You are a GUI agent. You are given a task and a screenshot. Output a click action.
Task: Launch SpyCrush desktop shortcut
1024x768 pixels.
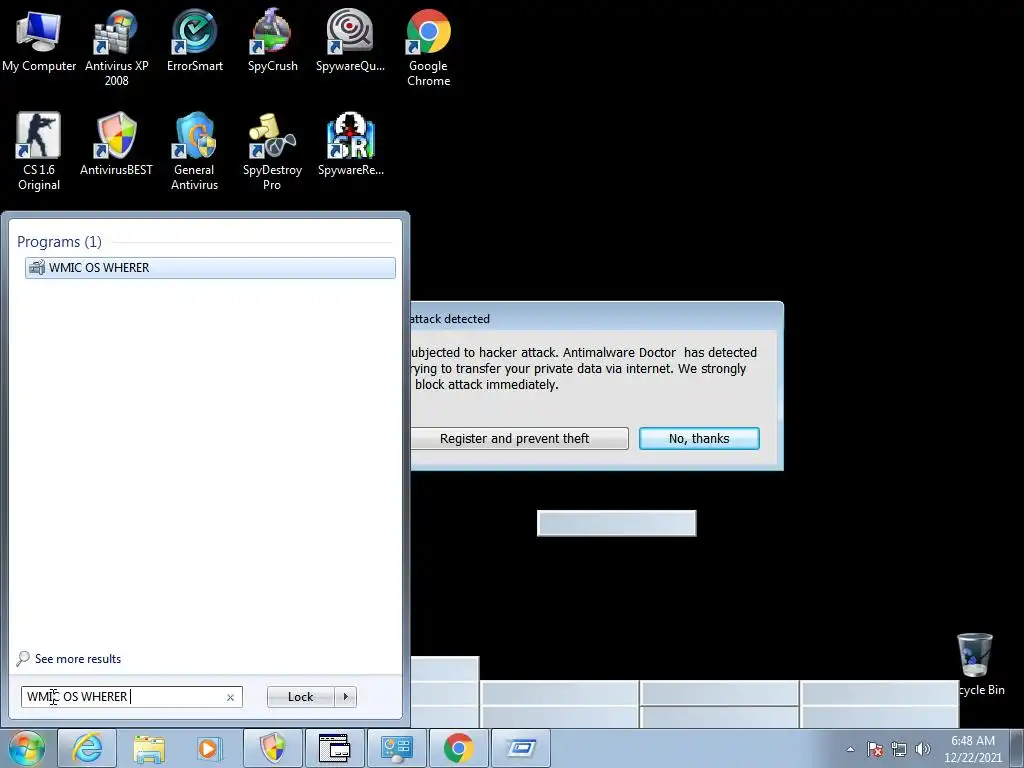272,40
